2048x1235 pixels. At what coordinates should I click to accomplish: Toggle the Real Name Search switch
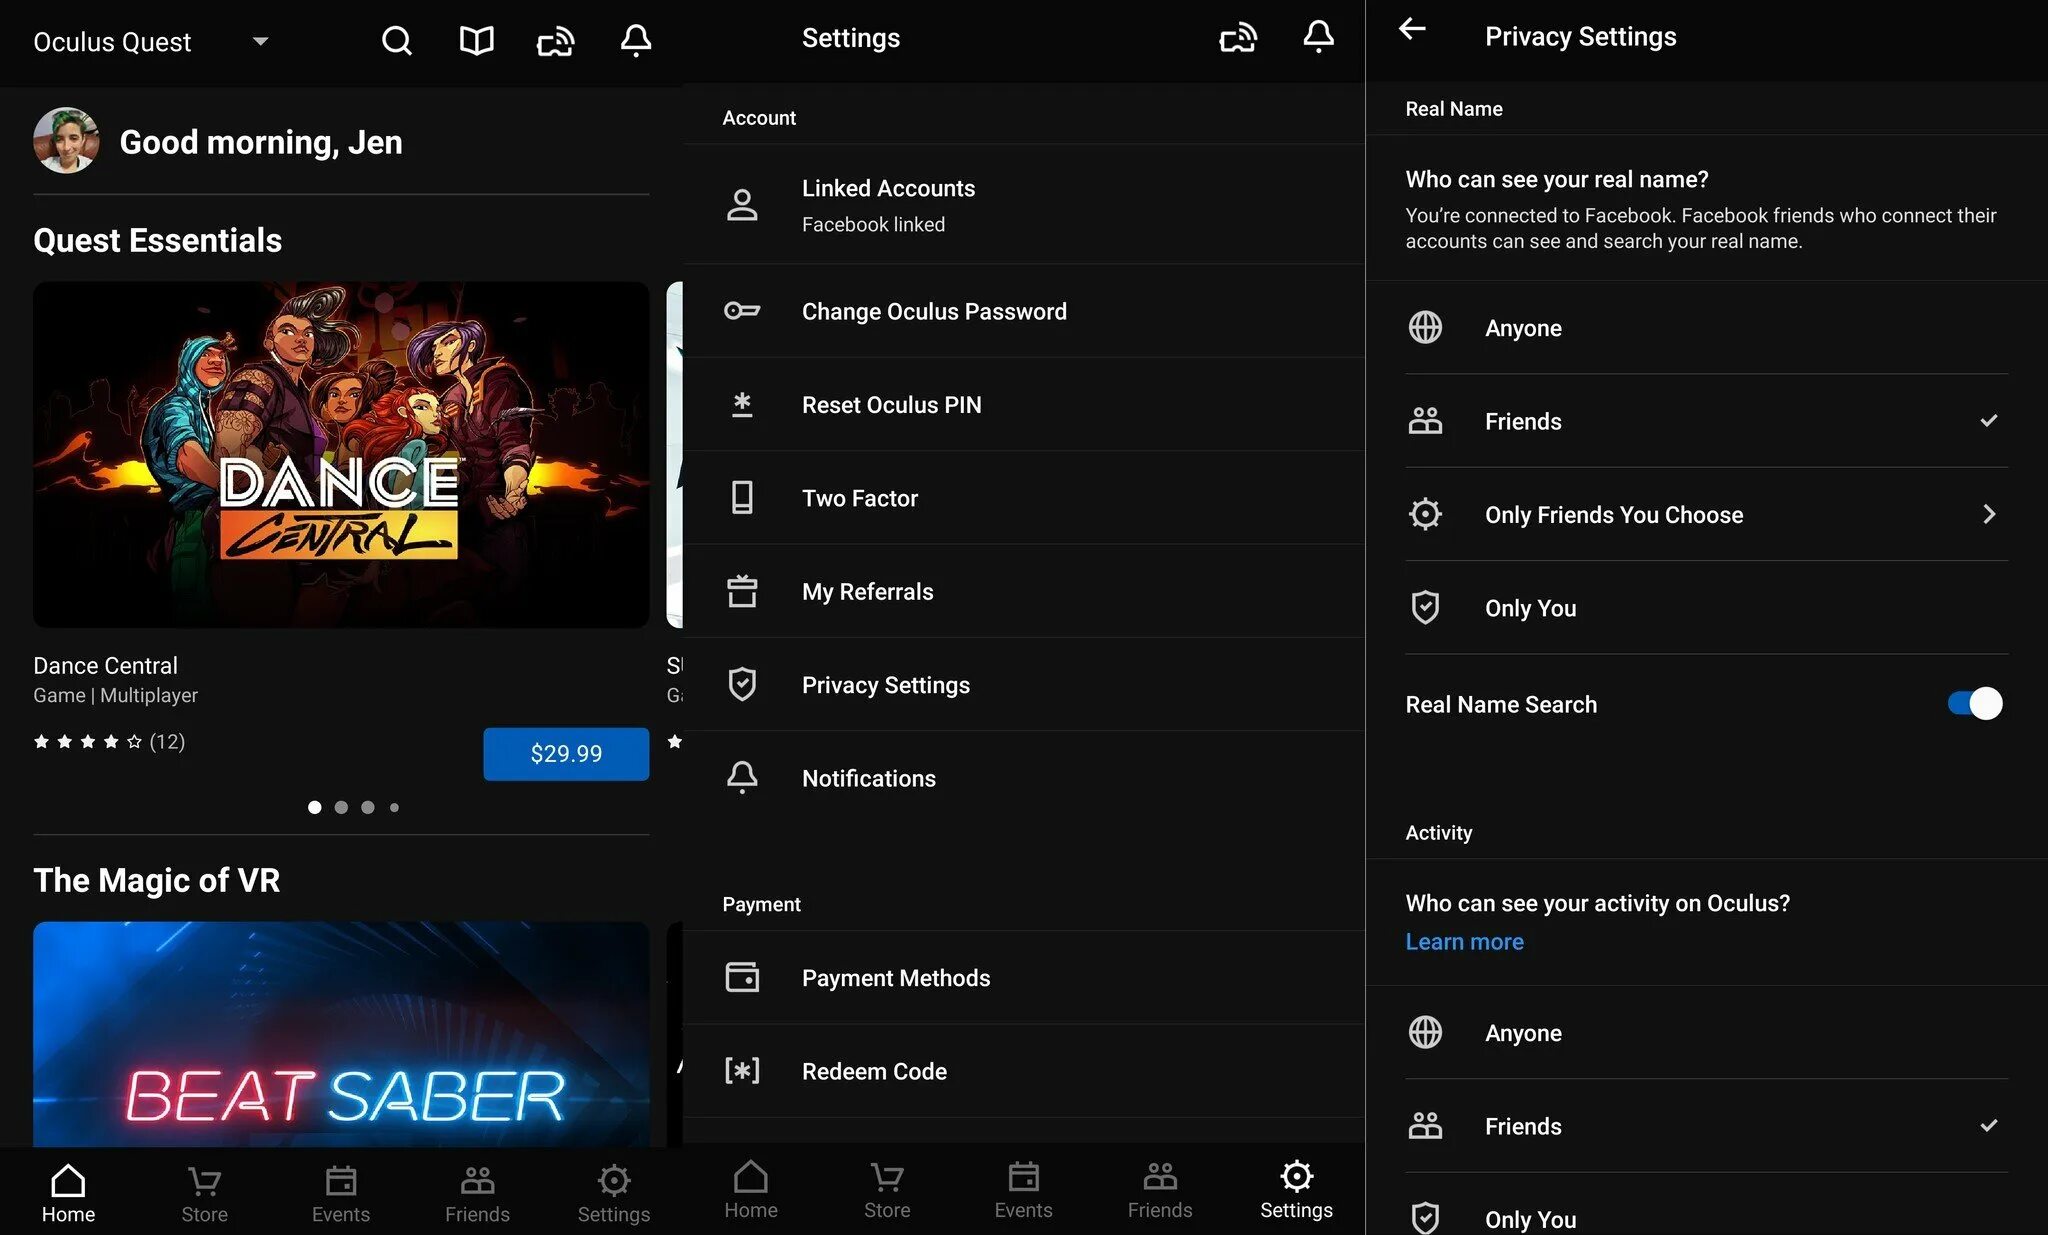[x=1975, y=705]
